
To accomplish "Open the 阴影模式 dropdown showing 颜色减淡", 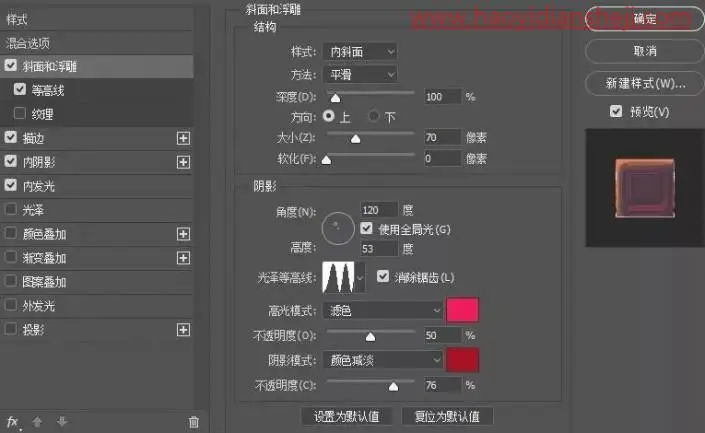I will pyautogui.click(x=383, y=360).
